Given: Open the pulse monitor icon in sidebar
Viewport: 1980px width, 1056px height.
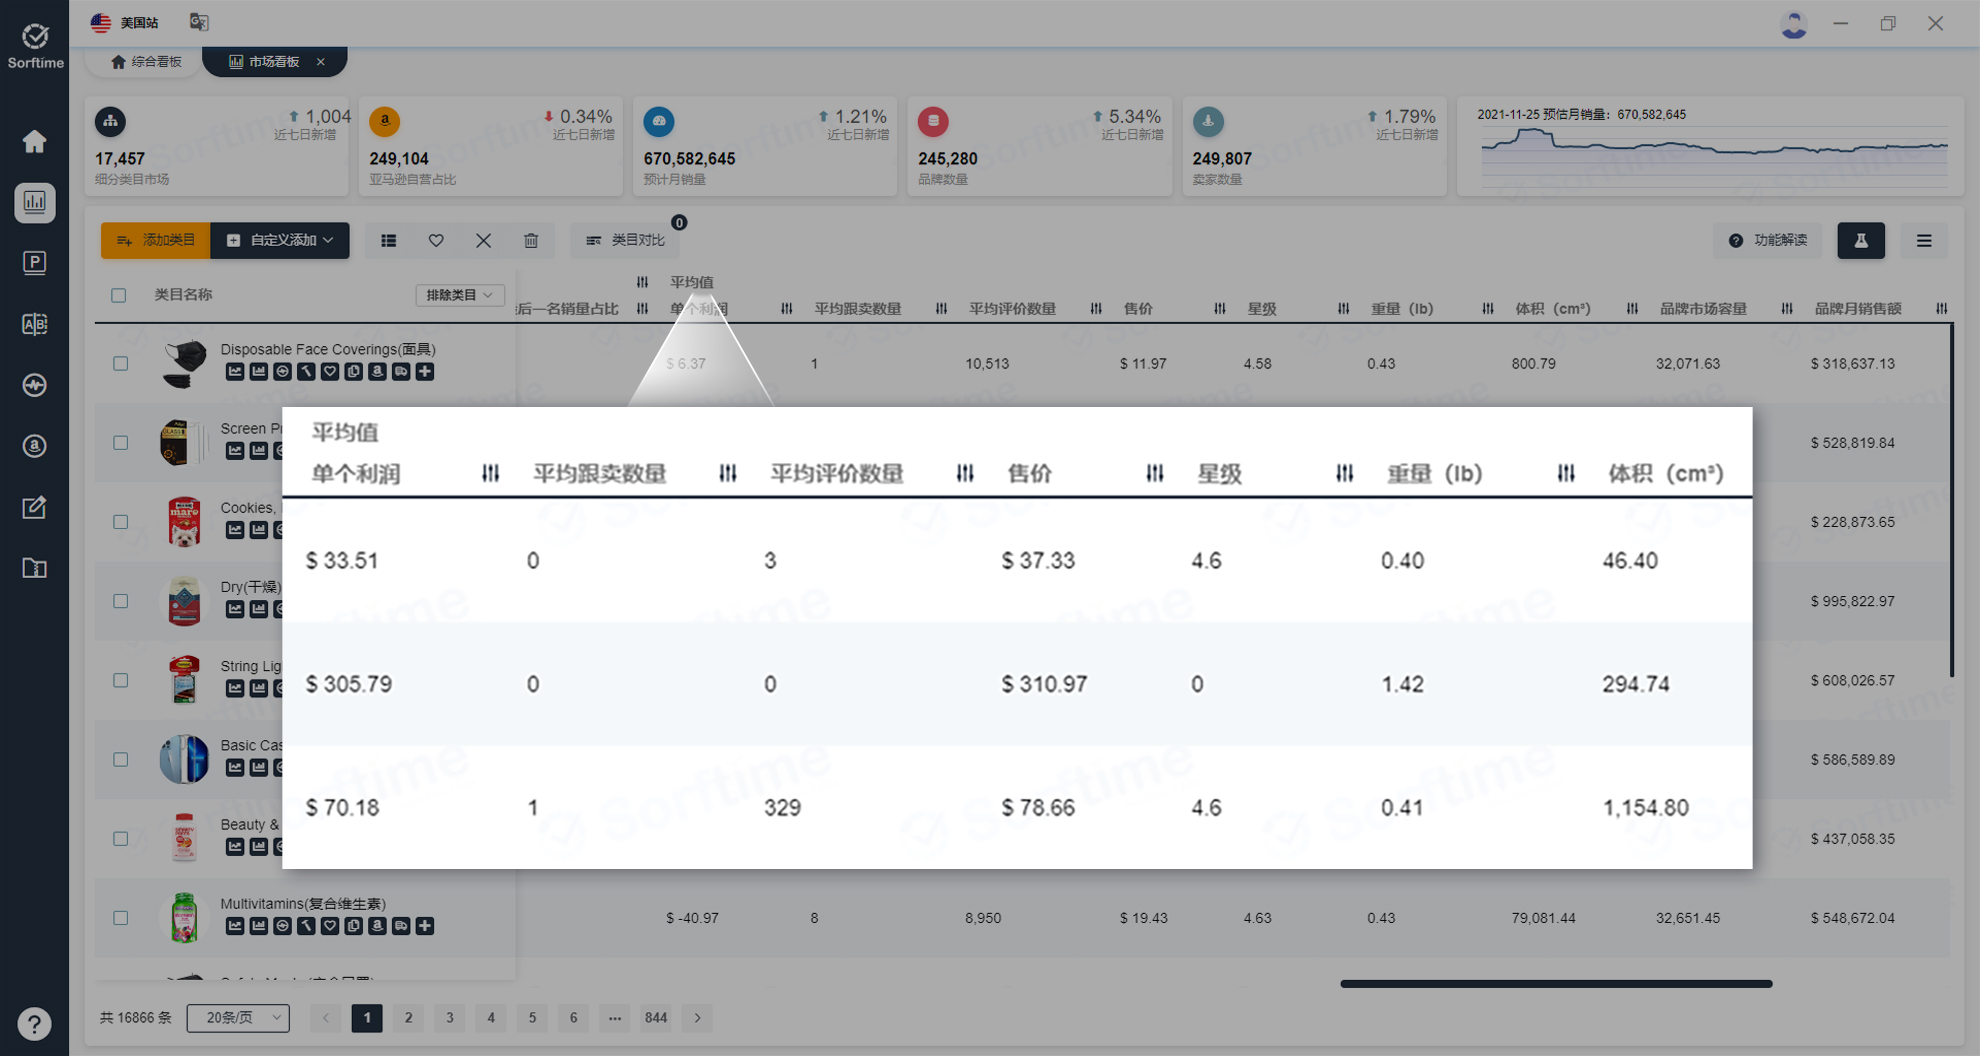Looking at the screenshot, I should coord(34,385).
